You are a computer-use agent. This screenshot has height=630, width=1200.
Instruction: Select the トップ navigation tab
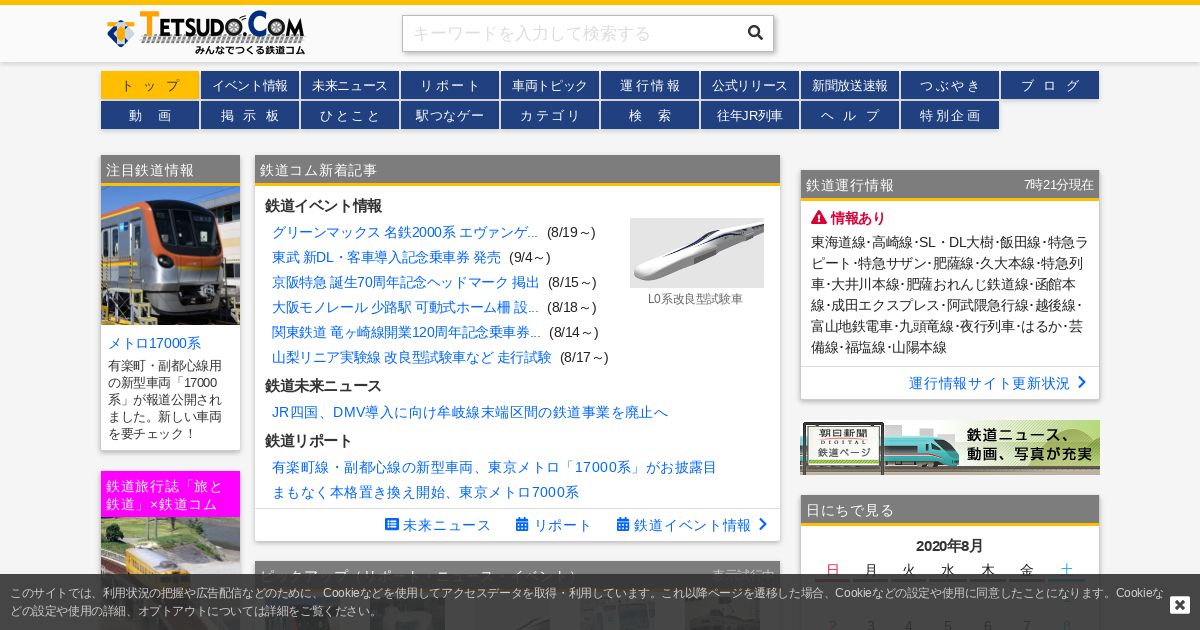coord(150,85)
